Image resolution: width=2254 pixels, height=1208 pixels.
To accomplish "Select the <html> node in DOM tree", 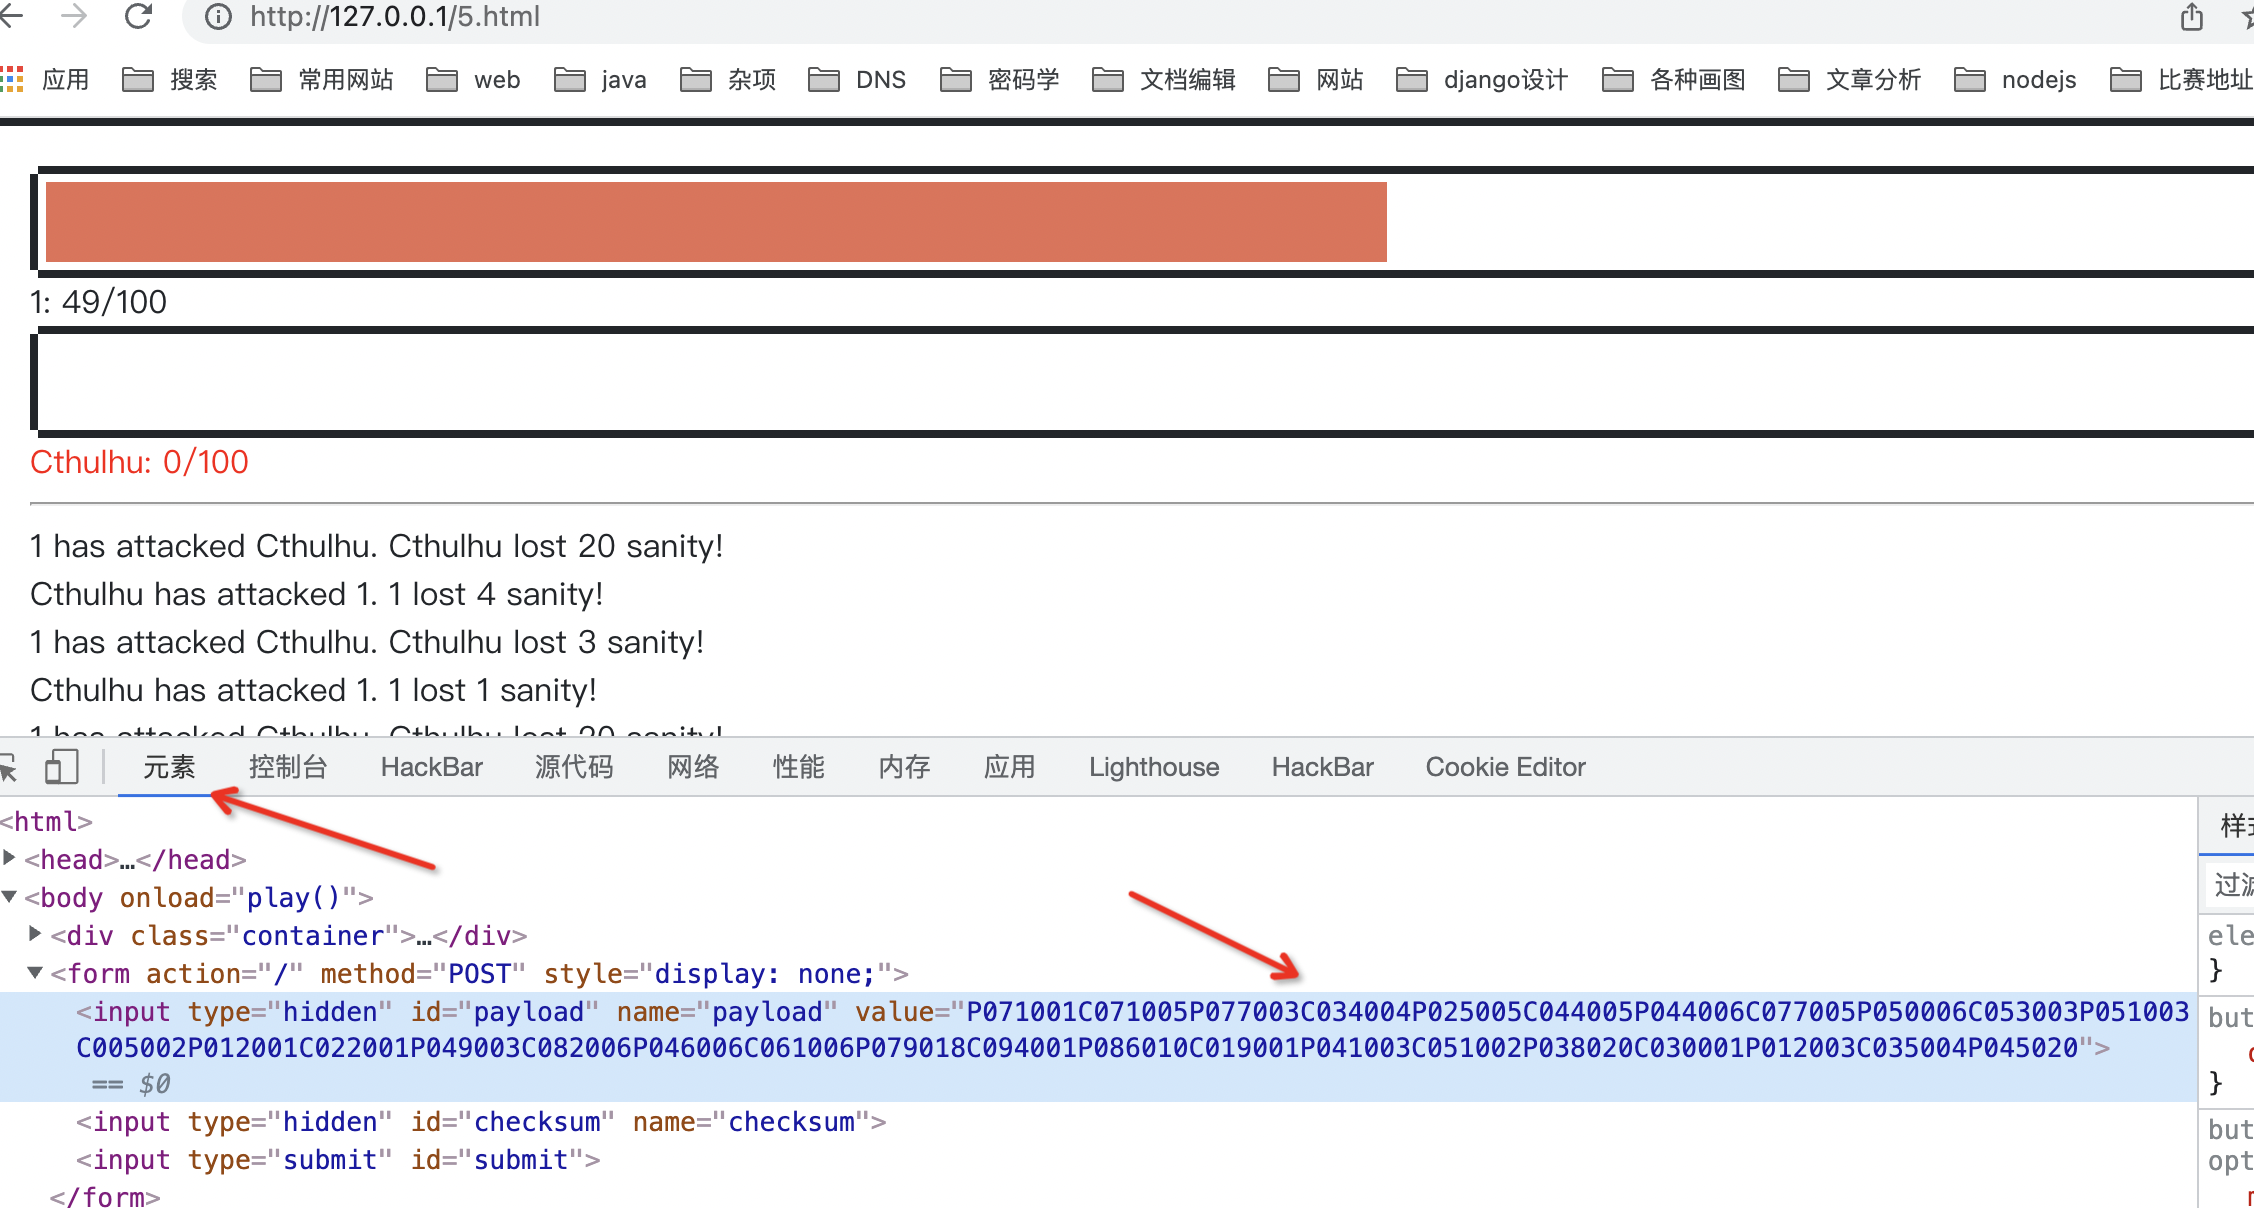I will (46, 822).
